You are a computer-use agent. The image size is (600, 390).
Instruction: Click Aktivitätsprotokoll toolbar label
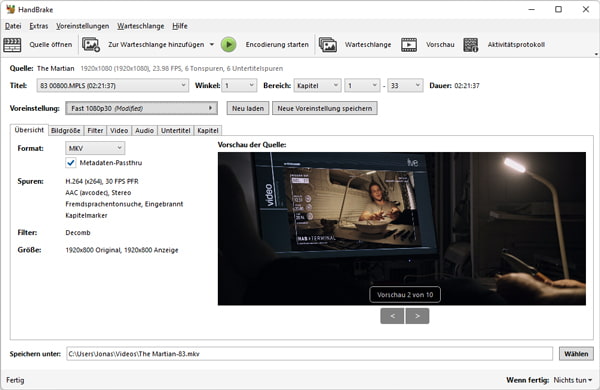516,45
